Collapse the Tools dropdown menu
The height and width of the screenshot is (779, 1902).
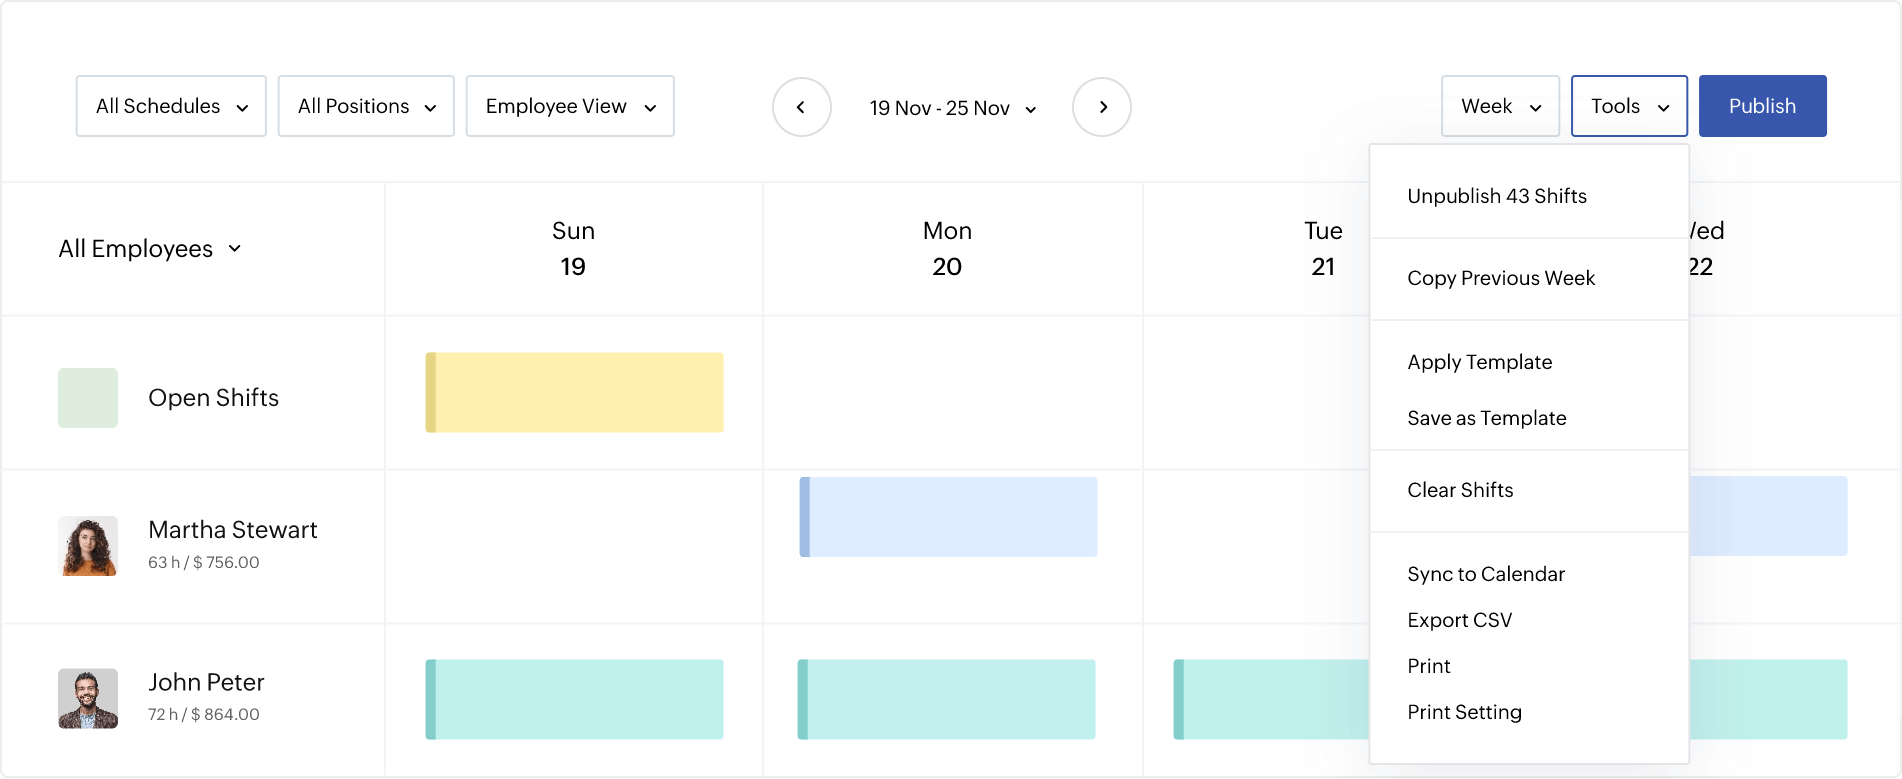tap(1629, 106)
